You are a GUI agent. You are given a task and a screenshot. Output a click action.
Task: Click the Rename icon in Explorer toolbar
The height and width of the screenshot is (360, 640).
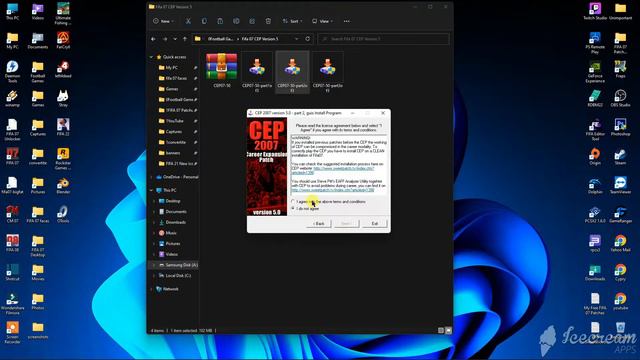[236, 21]
